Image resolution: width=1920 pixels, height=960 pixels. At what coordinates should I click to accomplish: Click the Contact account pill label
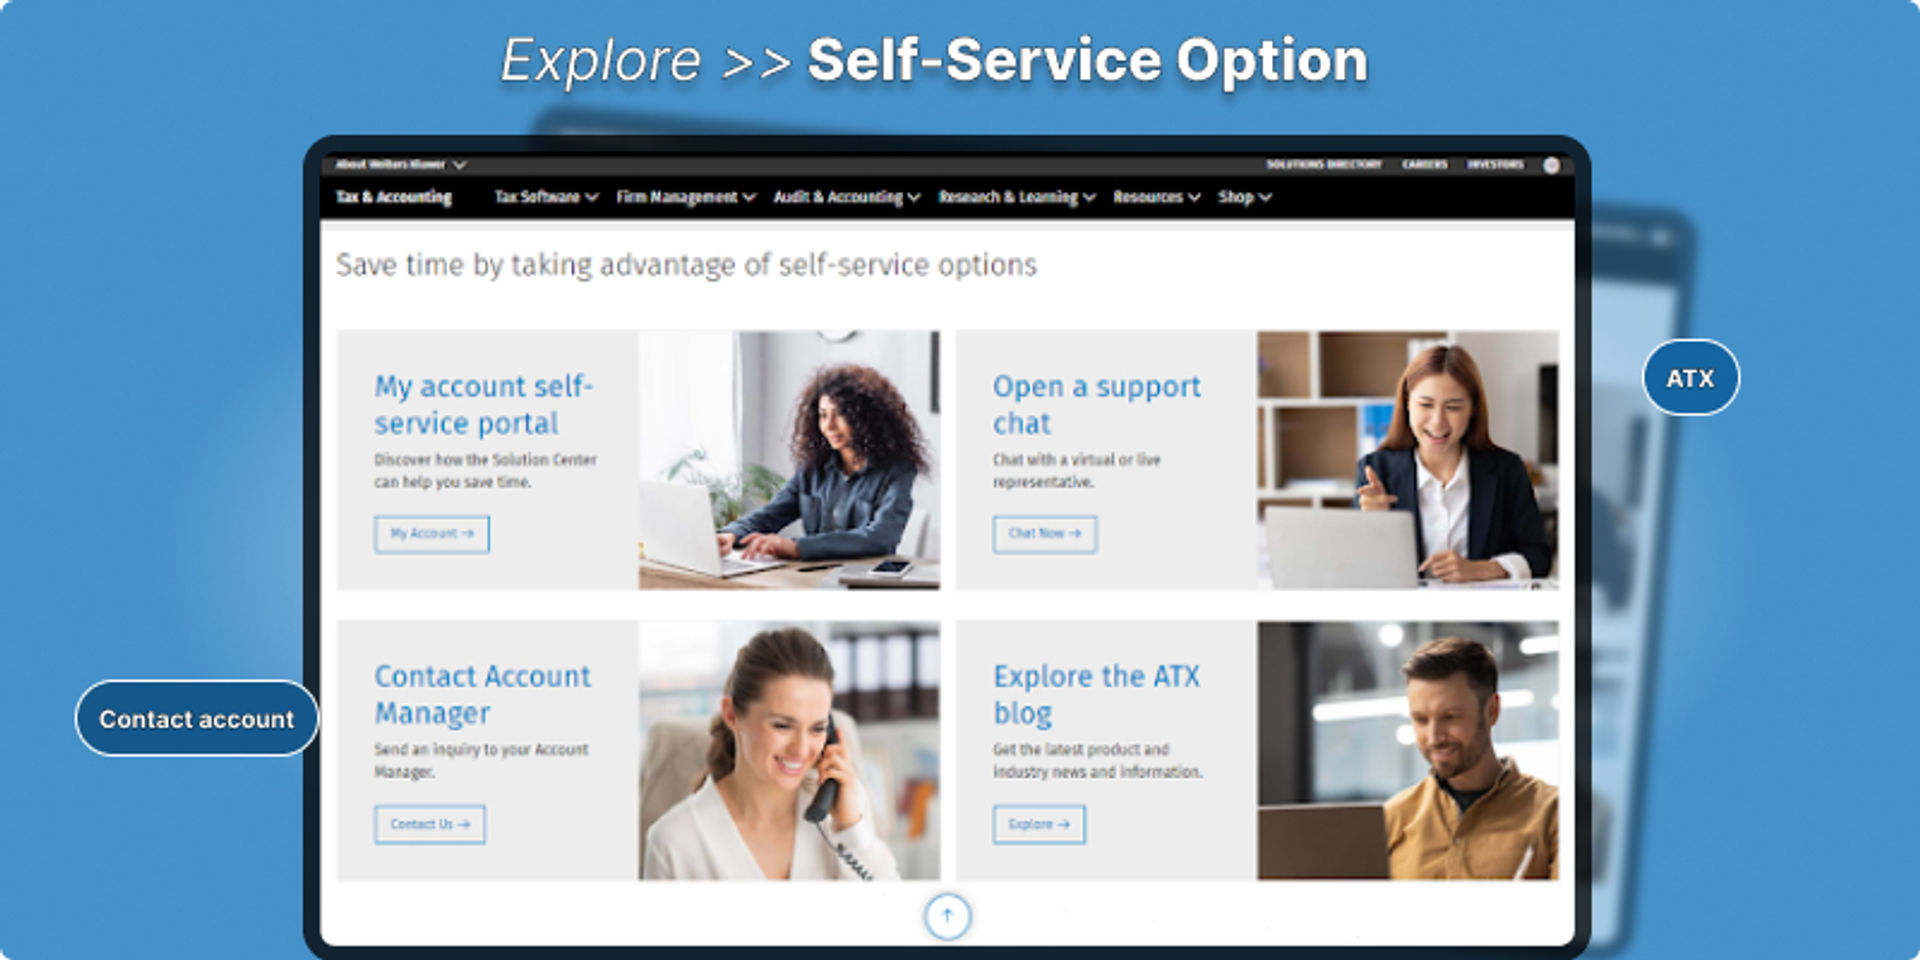(x=197, y=719)
